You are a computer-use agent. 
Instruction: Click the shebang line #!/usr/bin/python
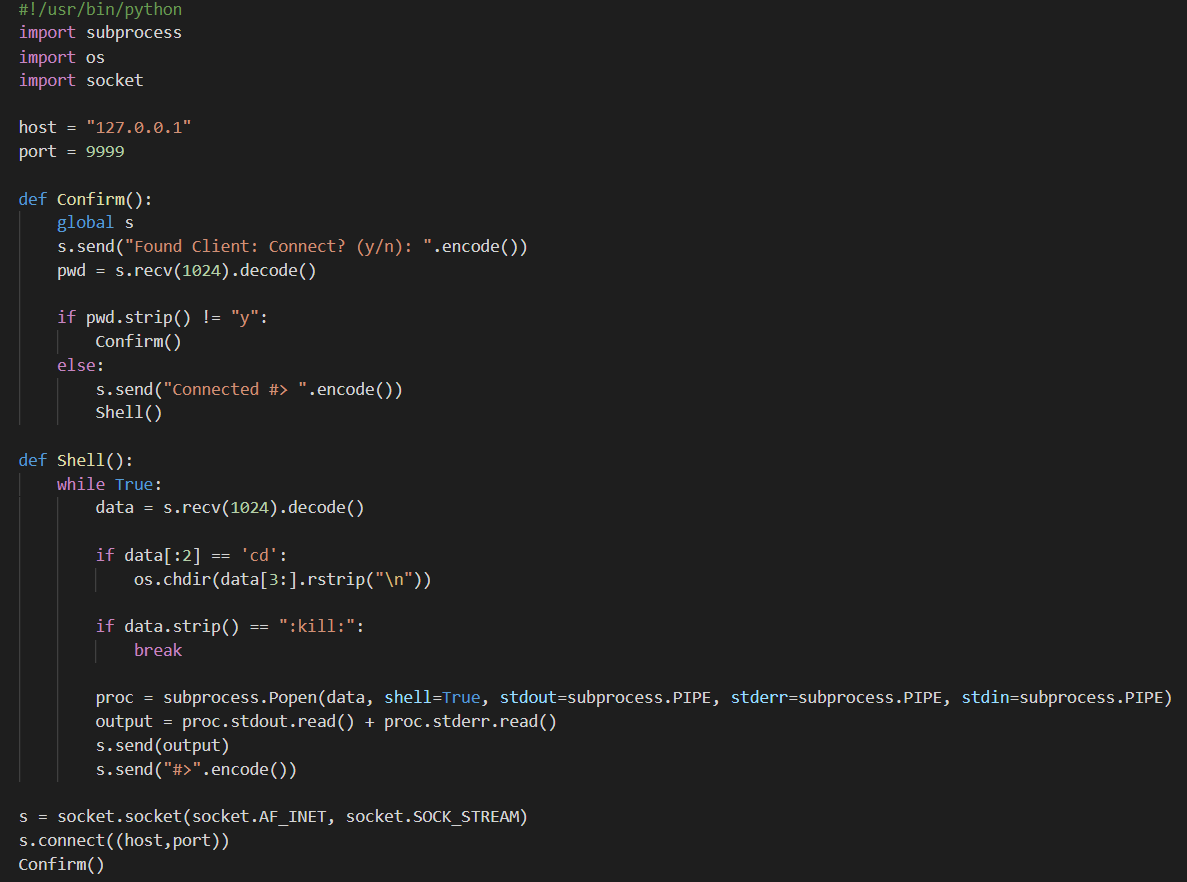[100, 9]
